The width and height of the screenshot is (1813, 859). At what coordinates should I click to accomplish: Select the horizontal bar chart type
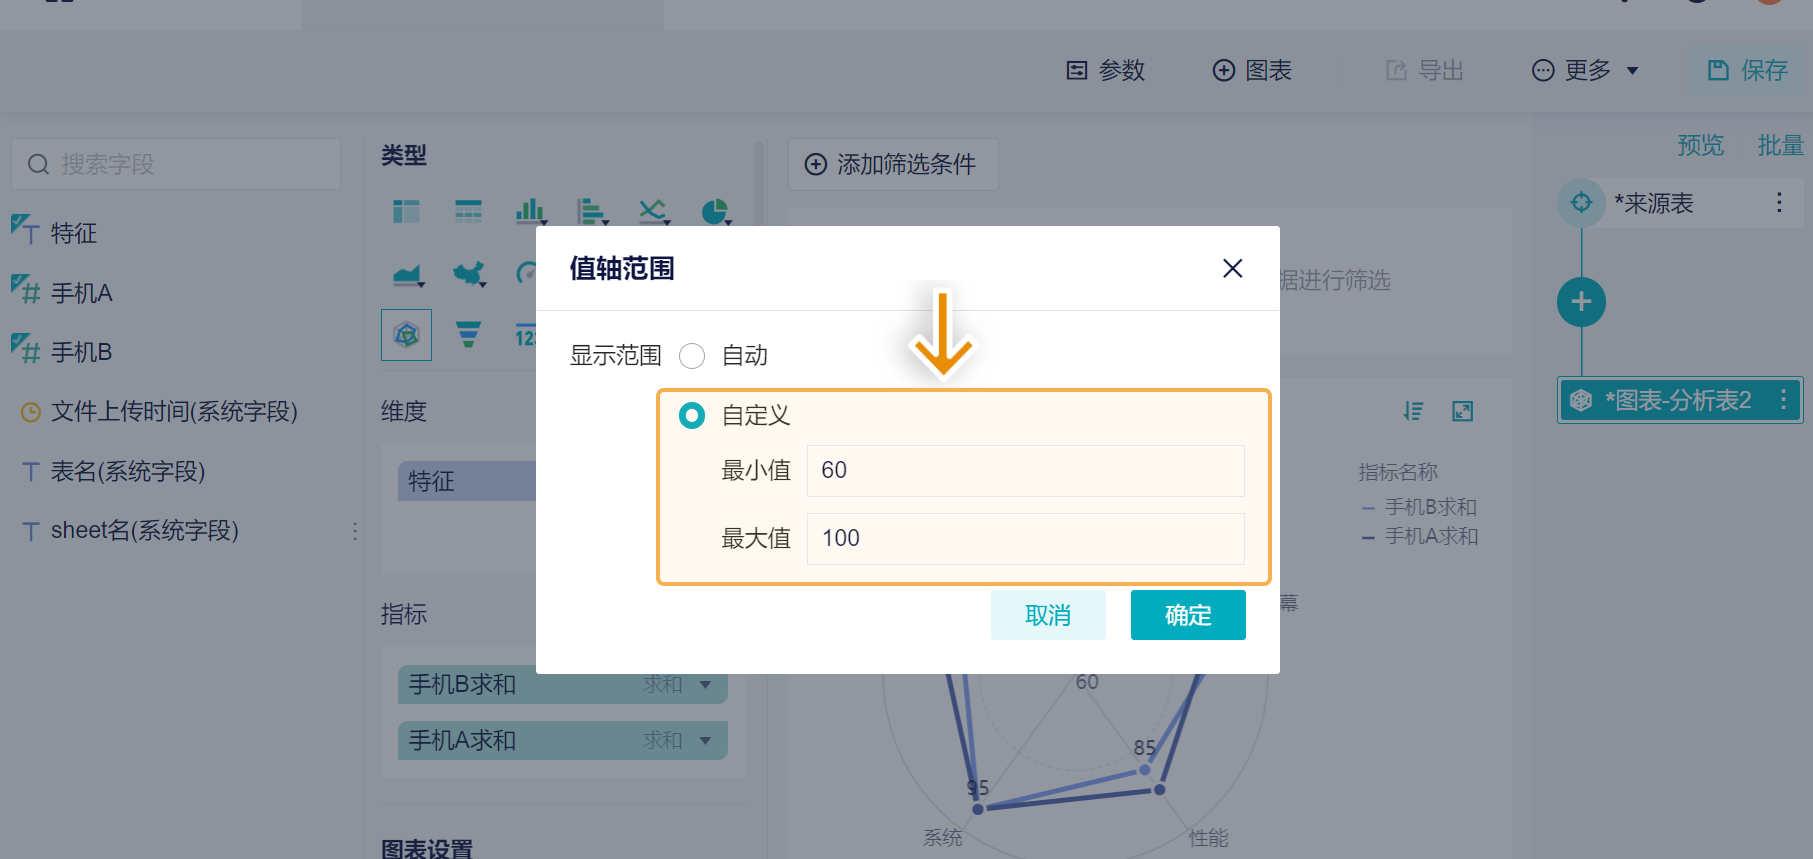pyautogui.click(x=592, y=211)
